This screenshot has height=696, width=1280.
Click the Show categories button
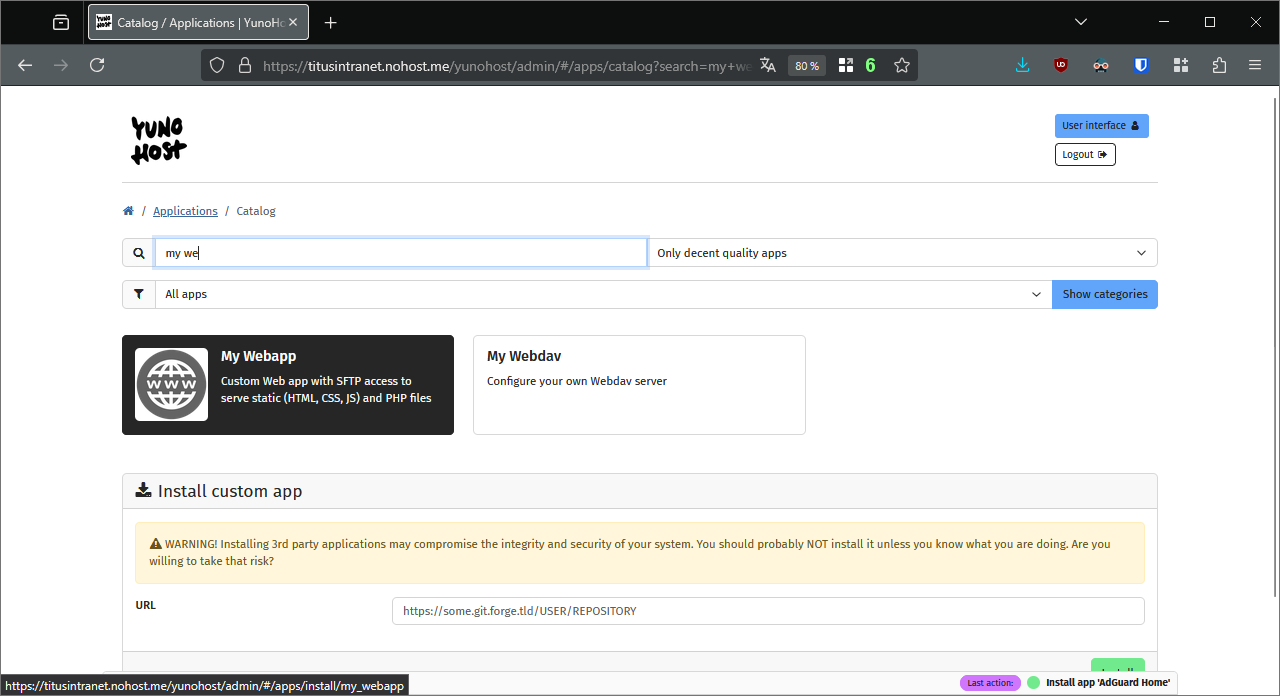[1104, 294]
